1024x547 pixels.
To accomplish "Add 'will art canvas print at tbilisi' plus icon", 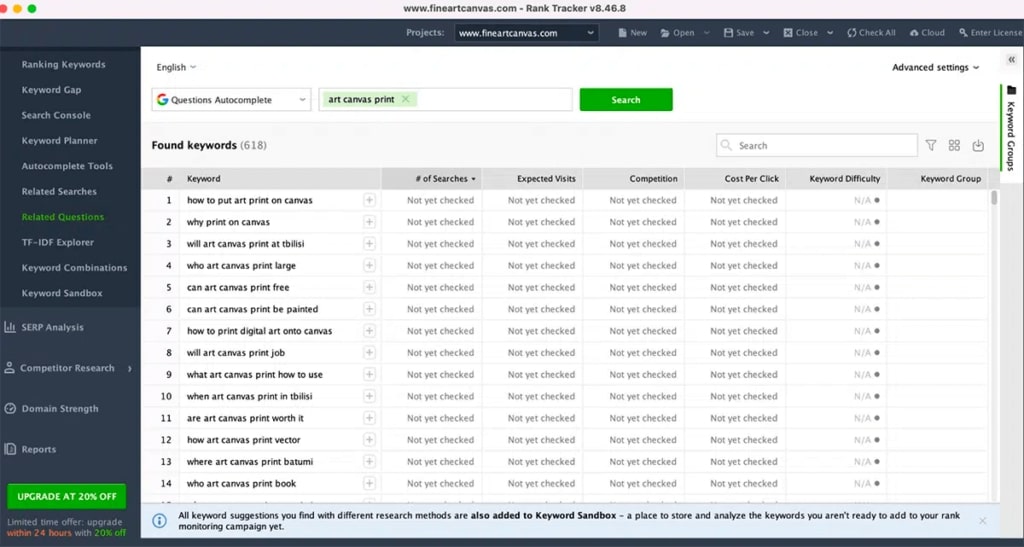I will point(369,244).
